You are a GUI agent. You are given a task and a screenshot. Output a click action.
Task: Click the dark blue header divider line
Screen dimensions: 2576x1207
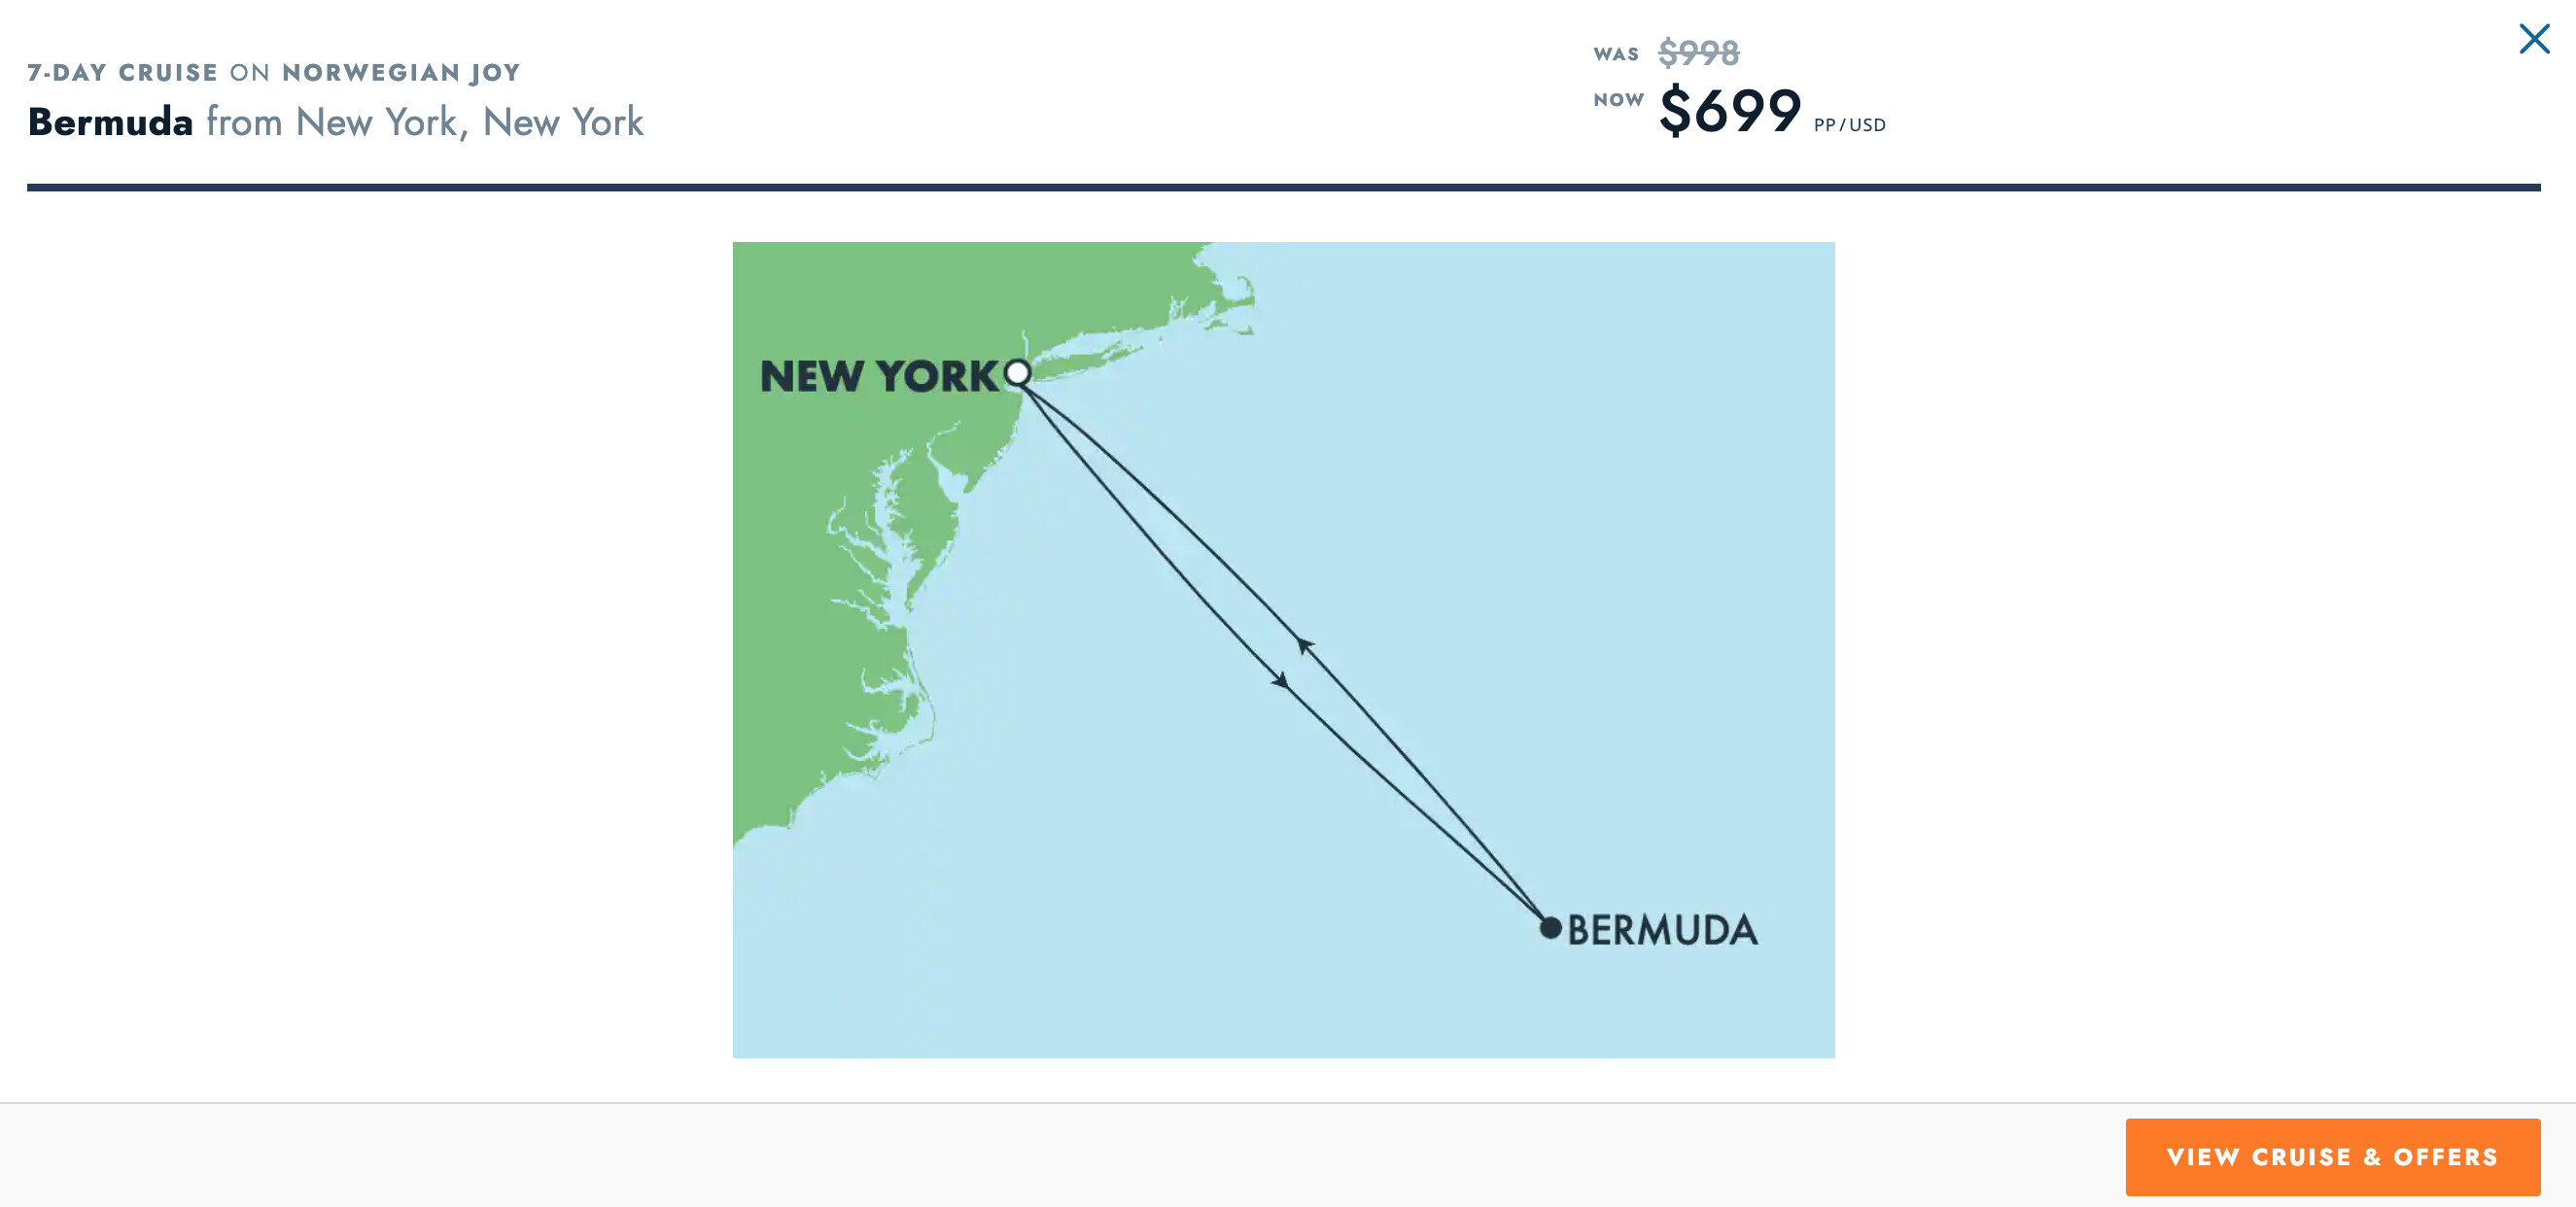(x=1283, y=187)
